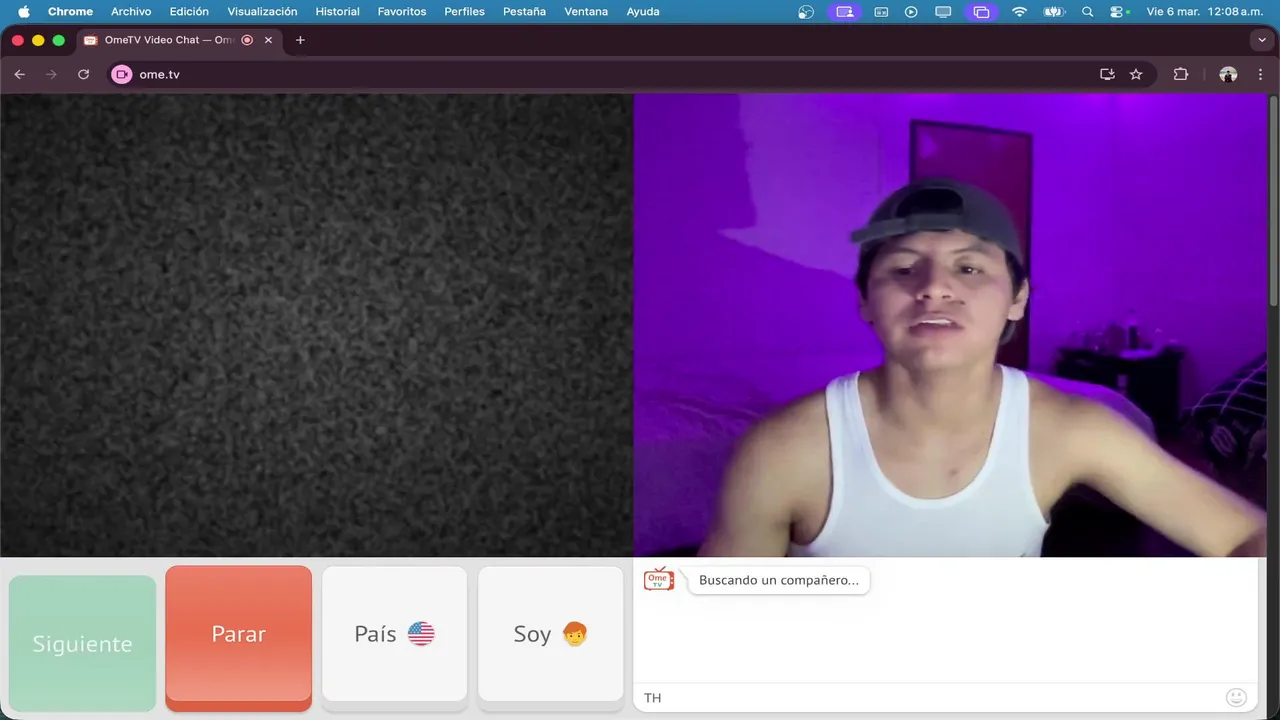The height and width of the screenshot is (720, 1280).
Task: Click the first globe-like menu bar status icon
Action: [x=807, y=12]
